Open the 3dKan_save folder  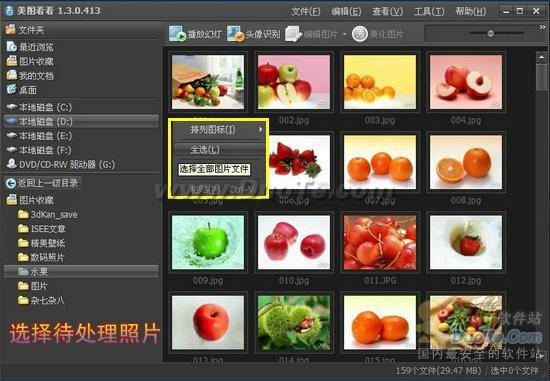pyautogui.click(x=48, y=214)
